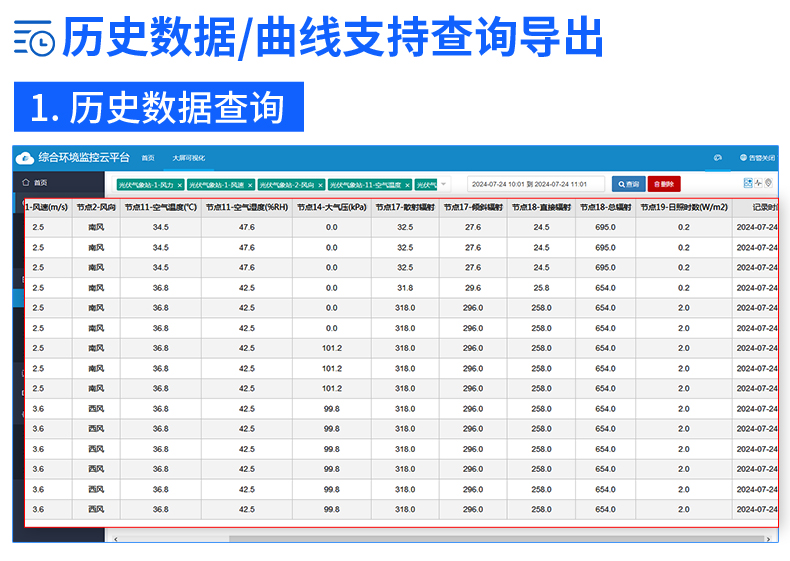Click the export table icon above the grid
The image size is (790, 561).
(x=747, y=183)
